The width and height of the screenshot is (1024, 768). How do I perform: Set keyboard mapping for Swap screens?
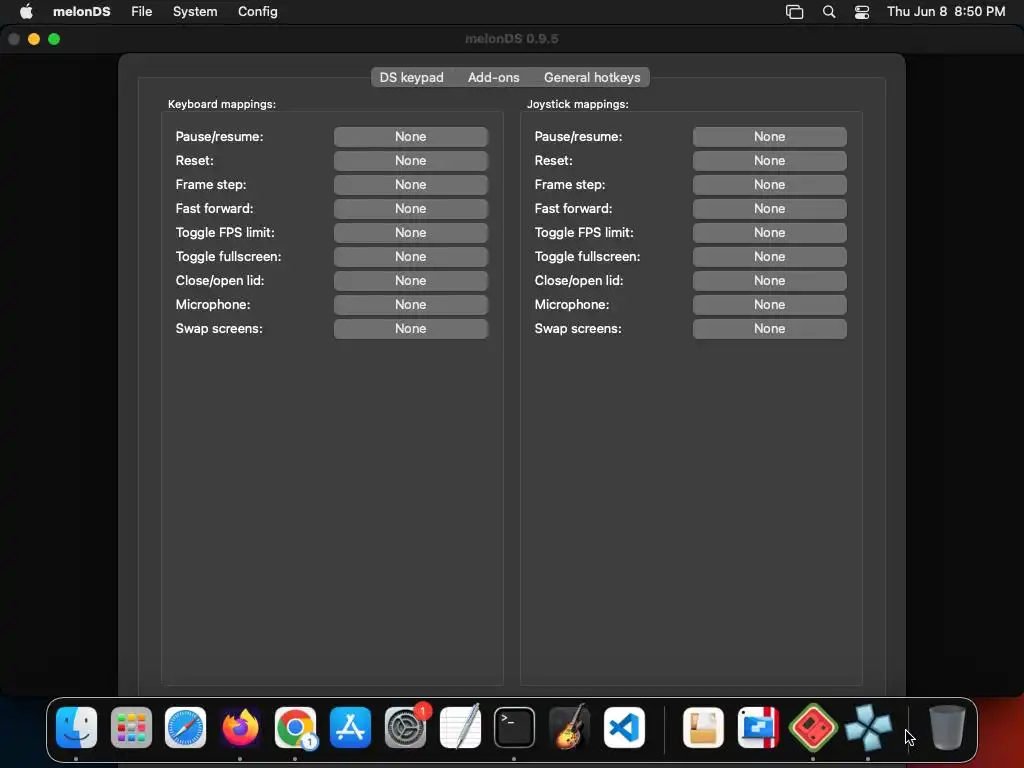411,328
